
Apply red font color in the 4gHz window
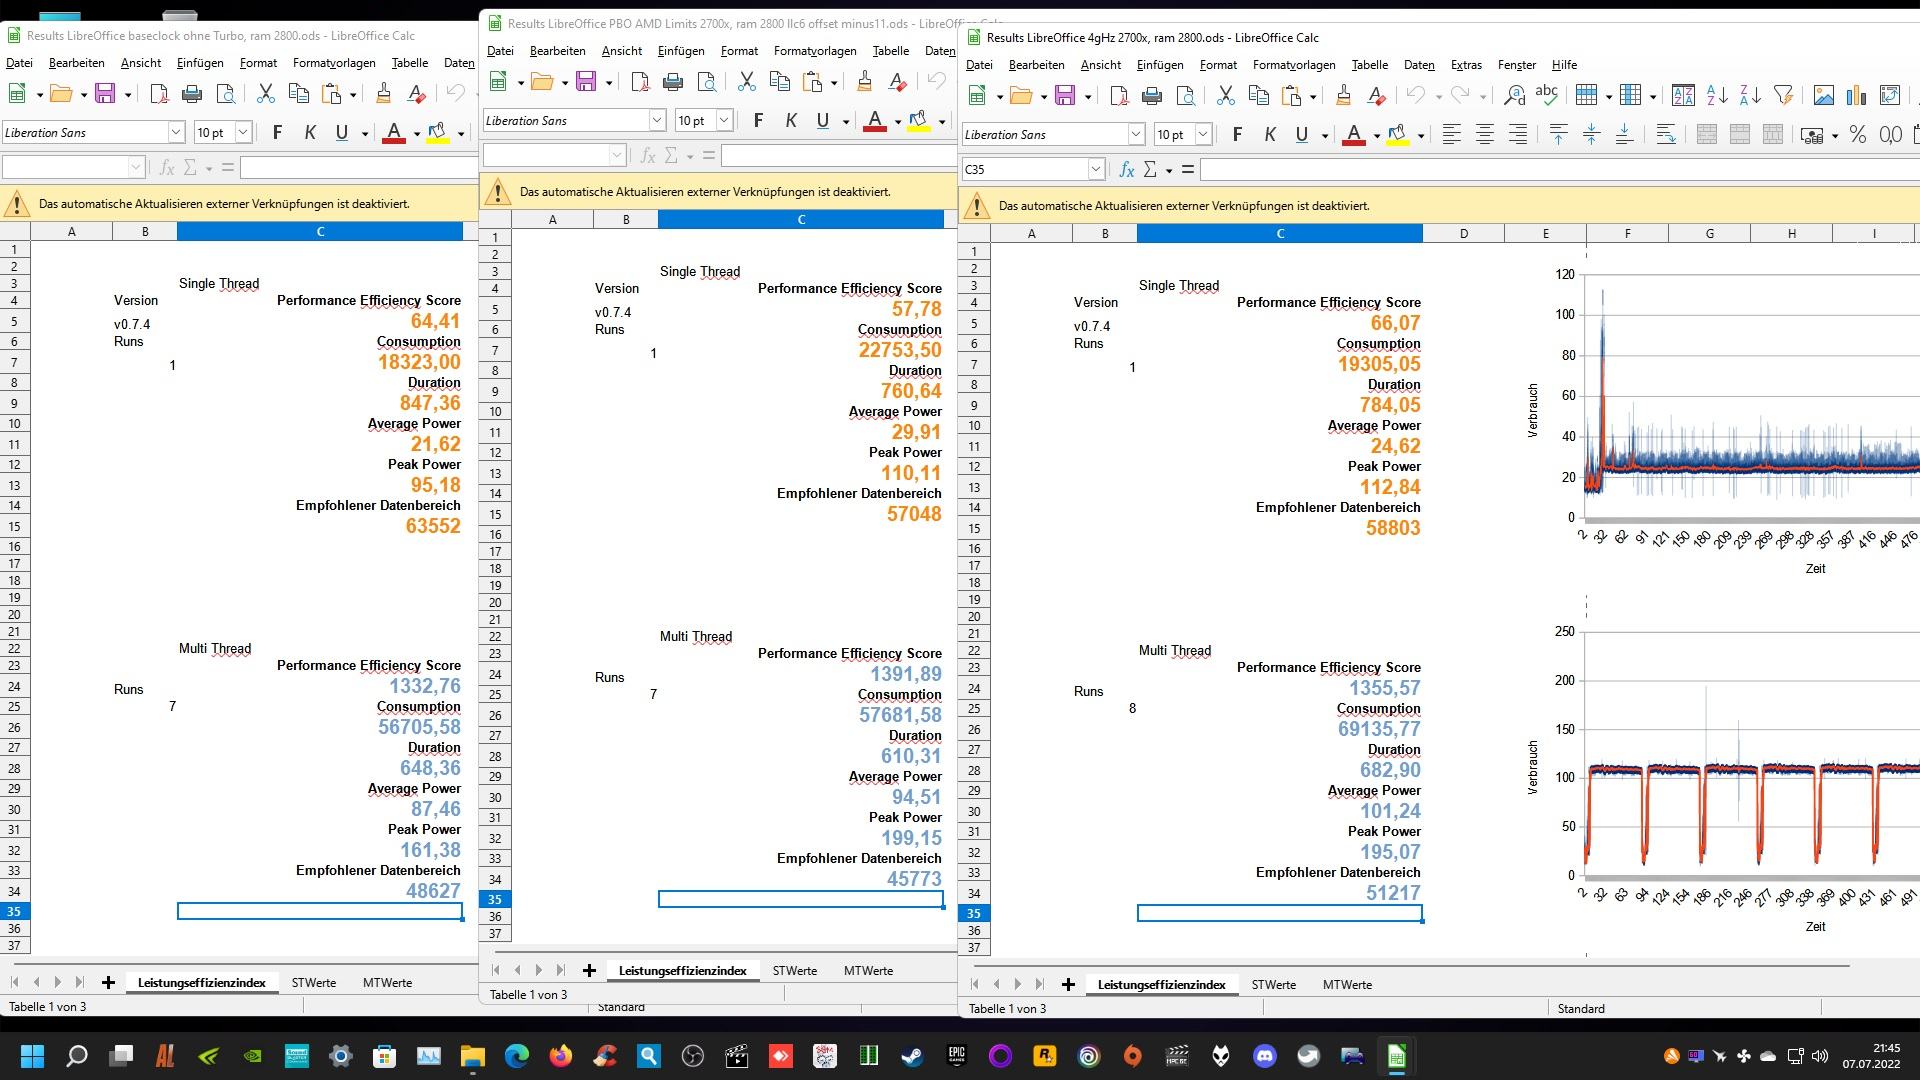(x=1354, y=134)
